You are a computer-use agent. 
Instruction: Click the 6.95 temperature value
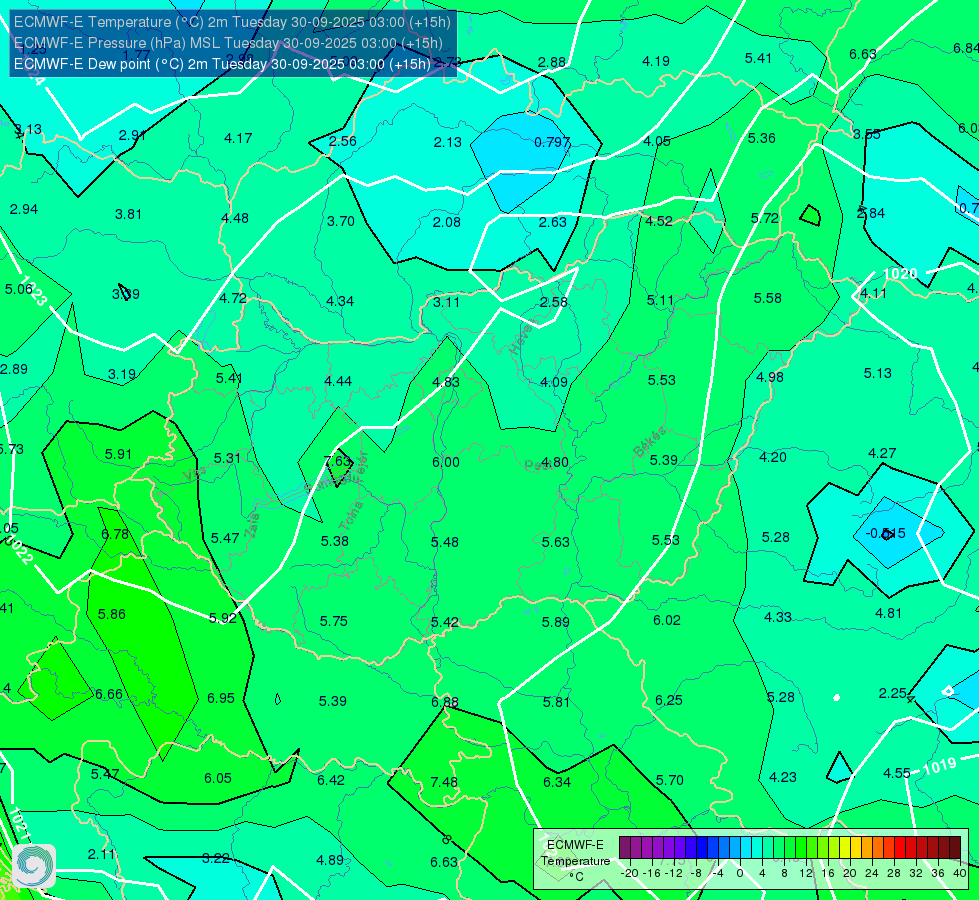(x=221, y=698)
